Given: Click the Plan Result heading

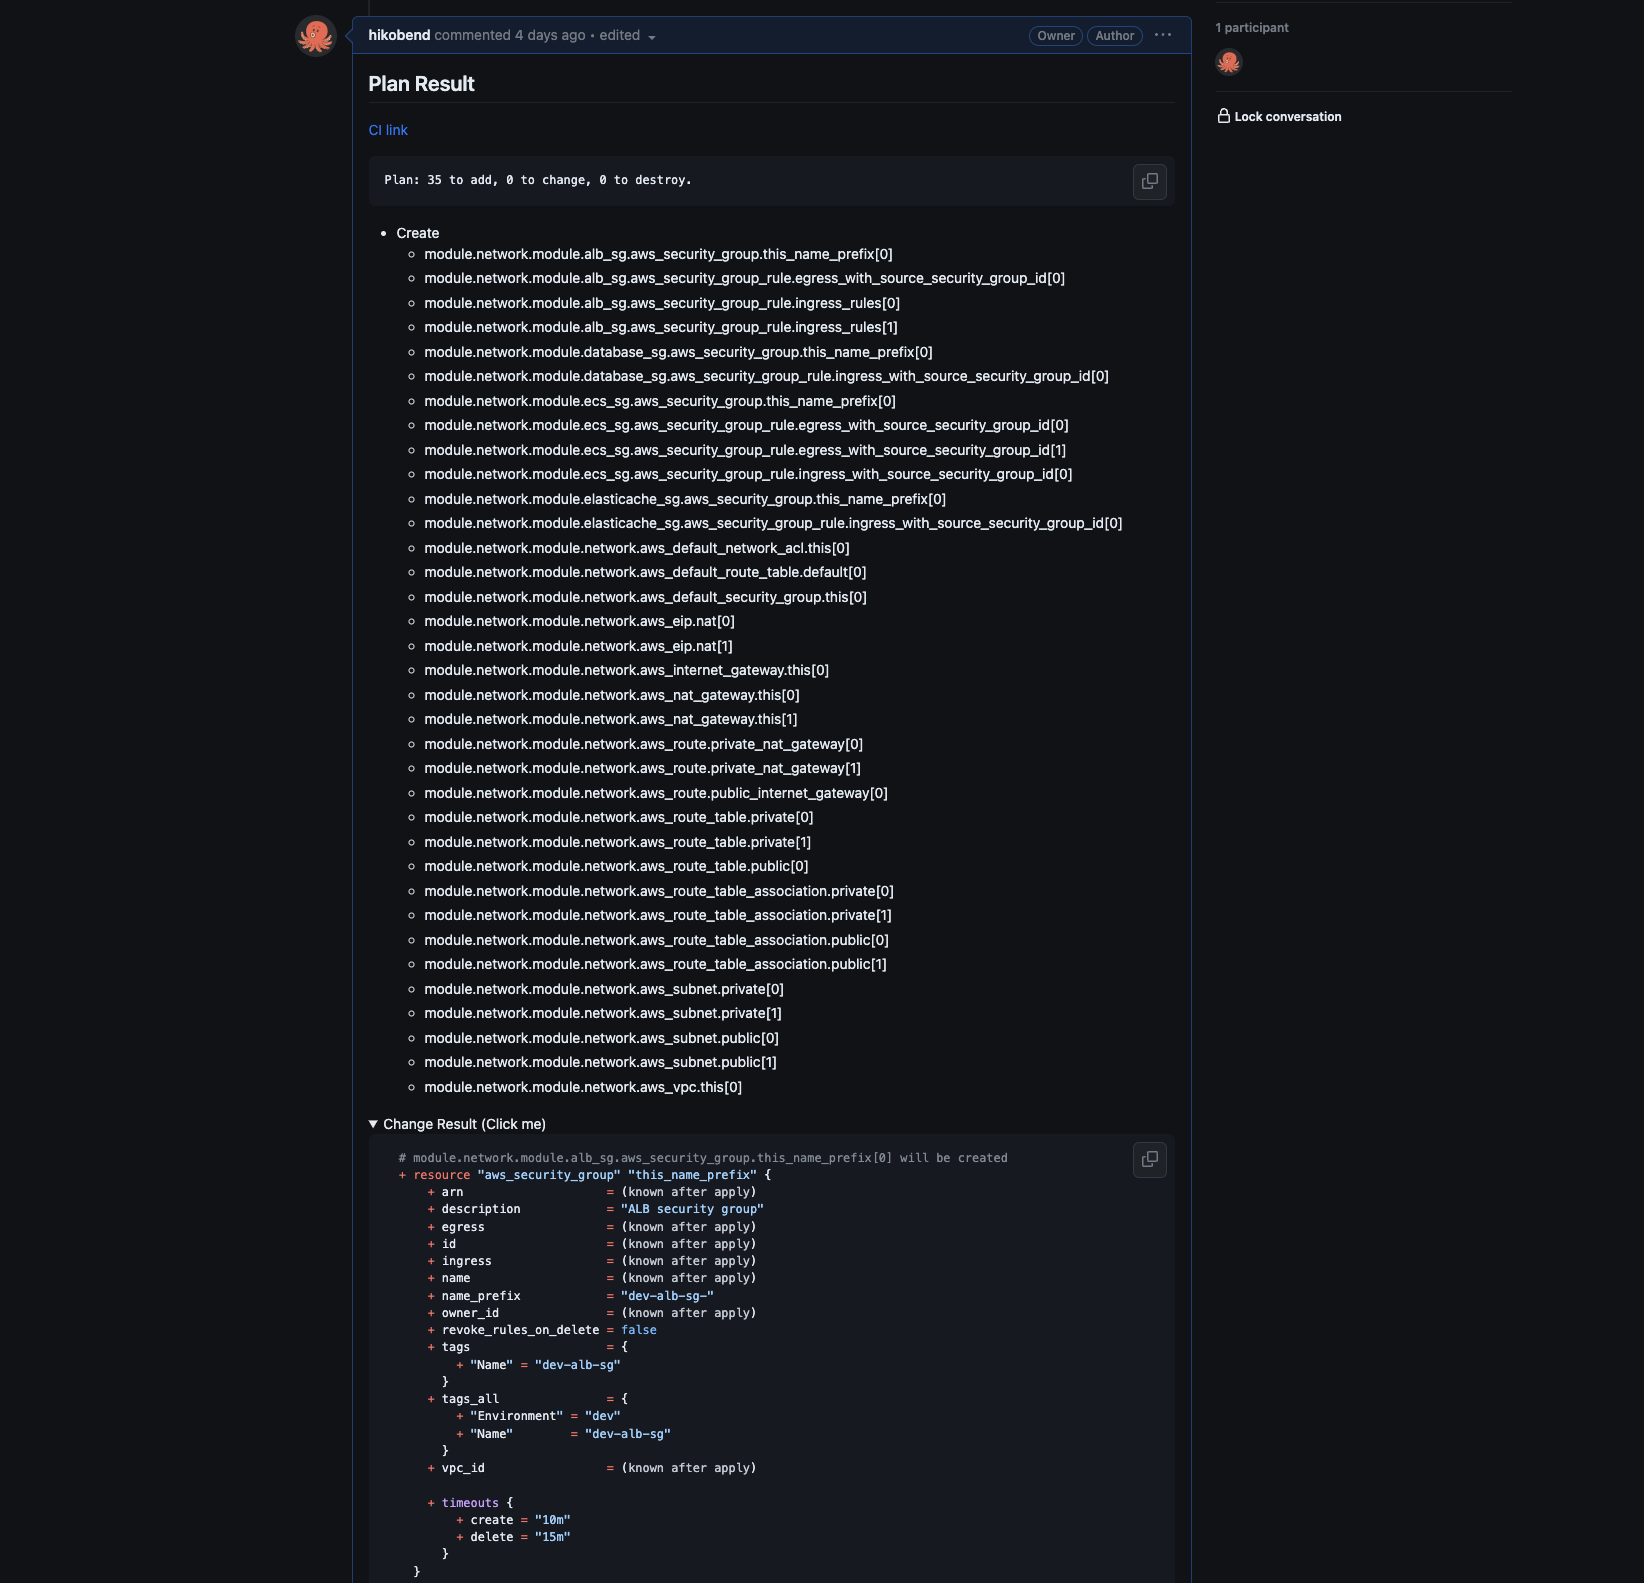Looking at the screenshot, I should click(x=421, y=84).
